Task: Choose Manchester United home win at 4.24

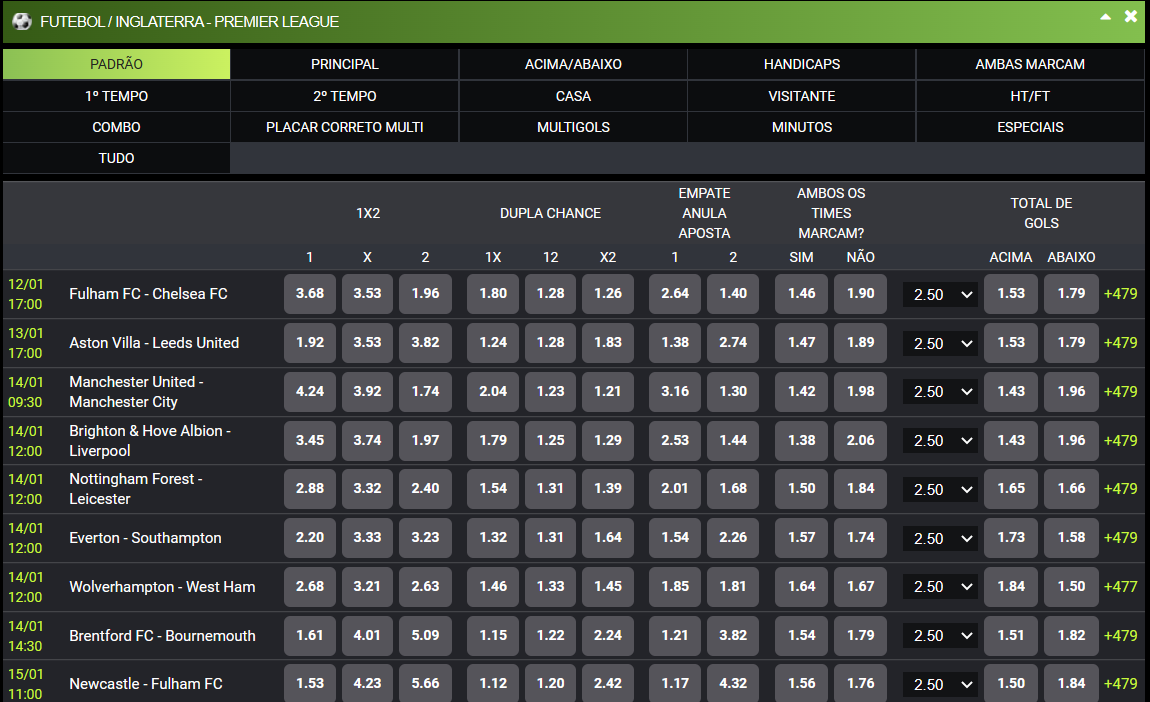Action: point(310,392)
